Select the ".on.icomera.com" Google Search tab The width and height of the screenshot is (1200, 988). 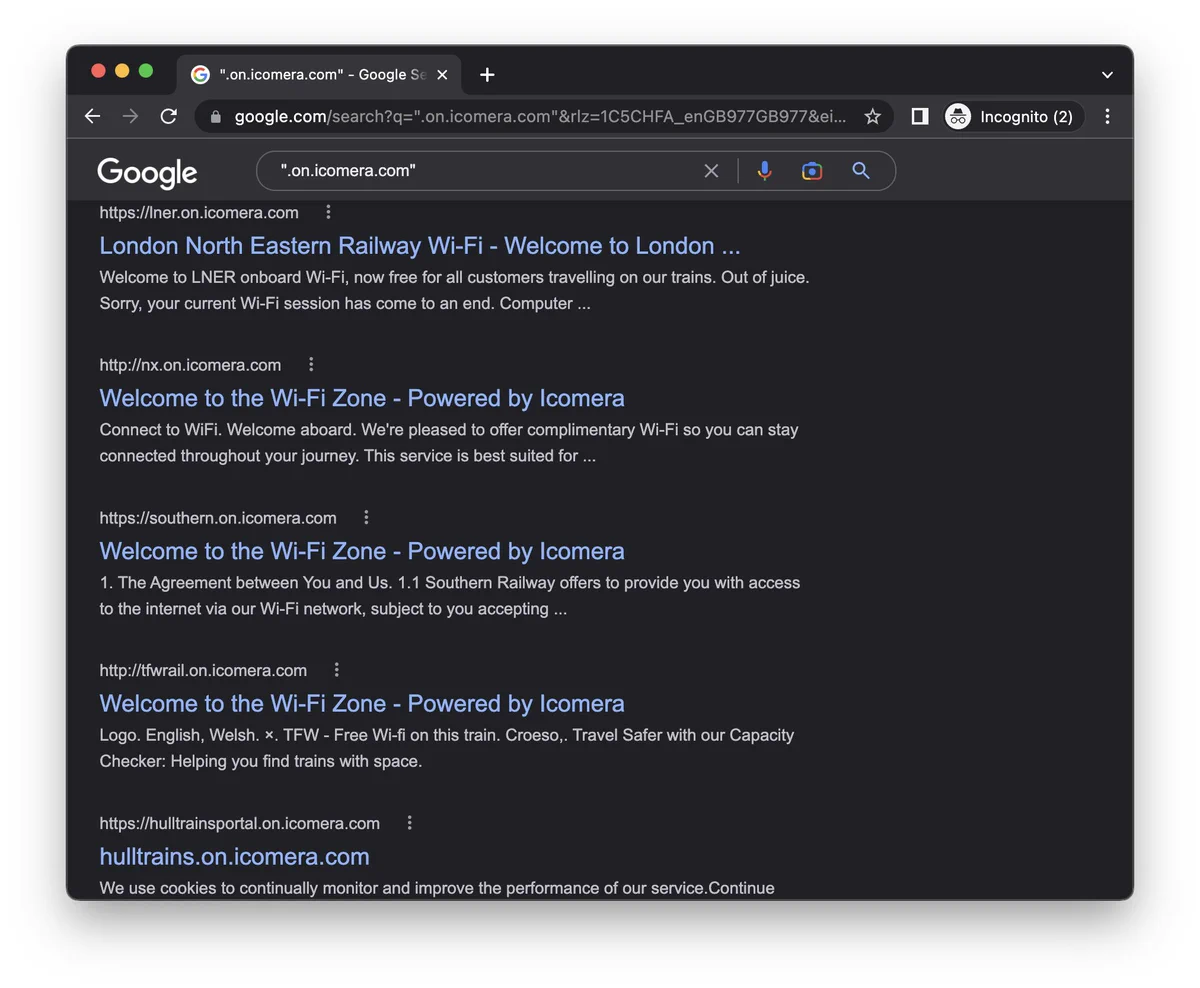tap(320, 75)
